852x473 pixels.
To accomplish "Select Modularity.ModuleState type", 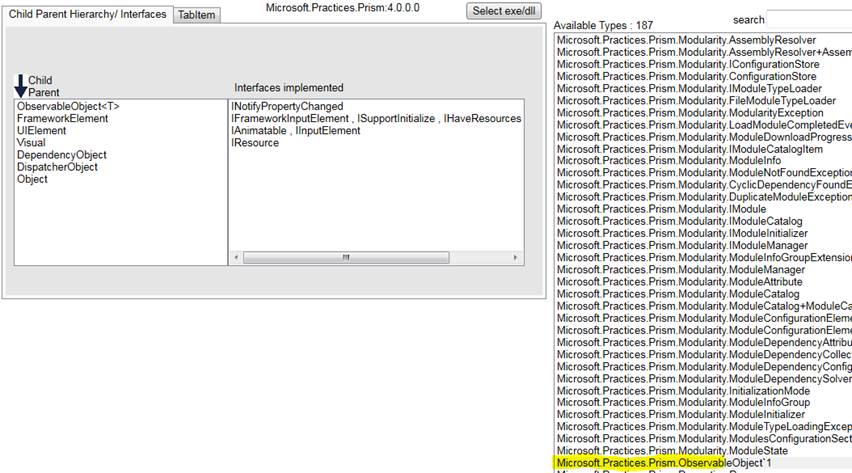I will [x=672, y=451].
